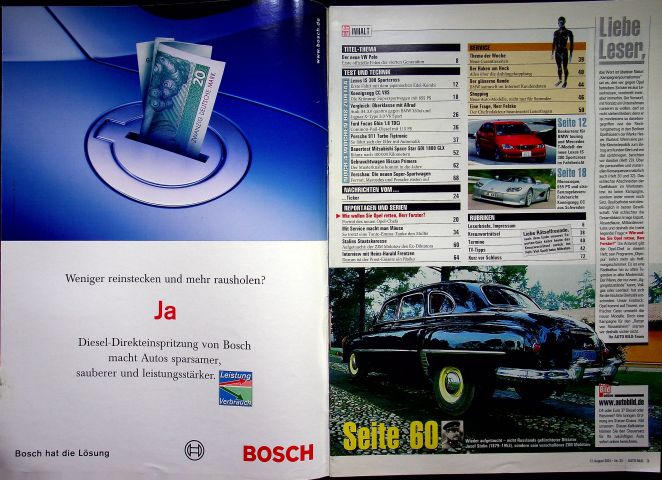The image size is (662, 480).
Task: Click the Bosch armature circle emblem
Action: click(x=194, y=450)
